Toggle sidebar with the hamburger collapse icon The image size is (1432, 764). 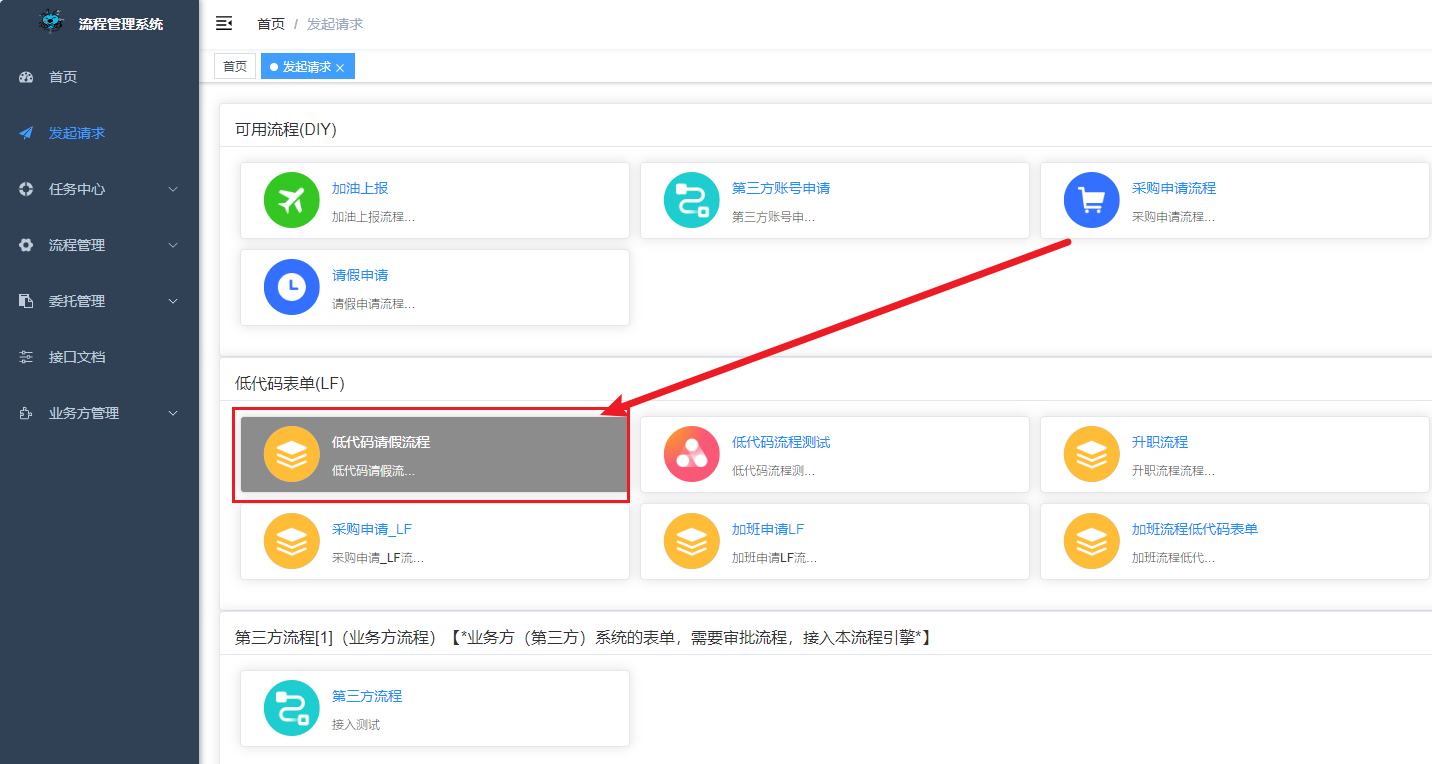[x=224, y=23]
